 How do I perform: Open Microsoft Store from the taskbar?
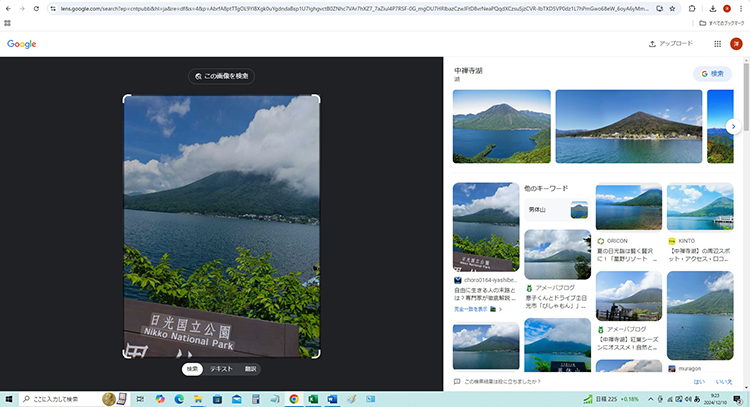click(x=217, y=399)
